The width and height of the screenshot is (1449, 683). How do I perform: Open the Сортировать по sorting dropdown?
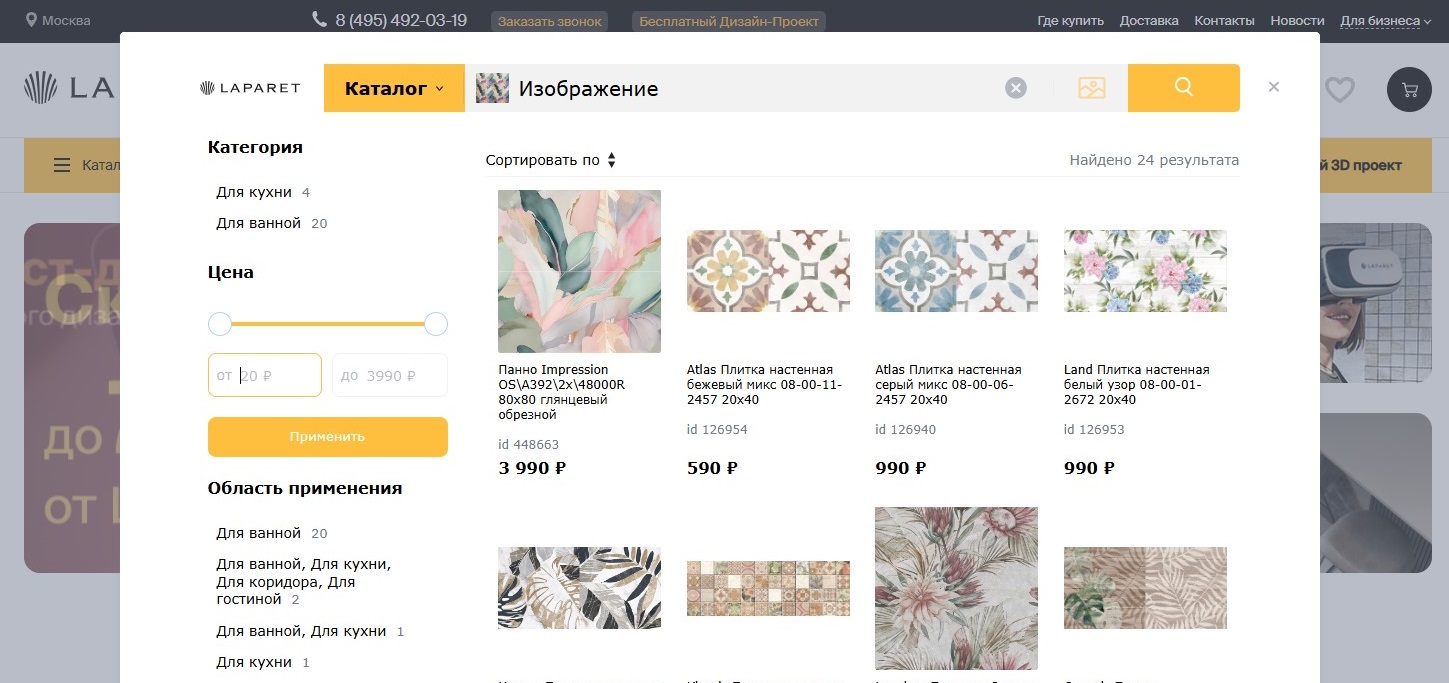coord(551,160)
